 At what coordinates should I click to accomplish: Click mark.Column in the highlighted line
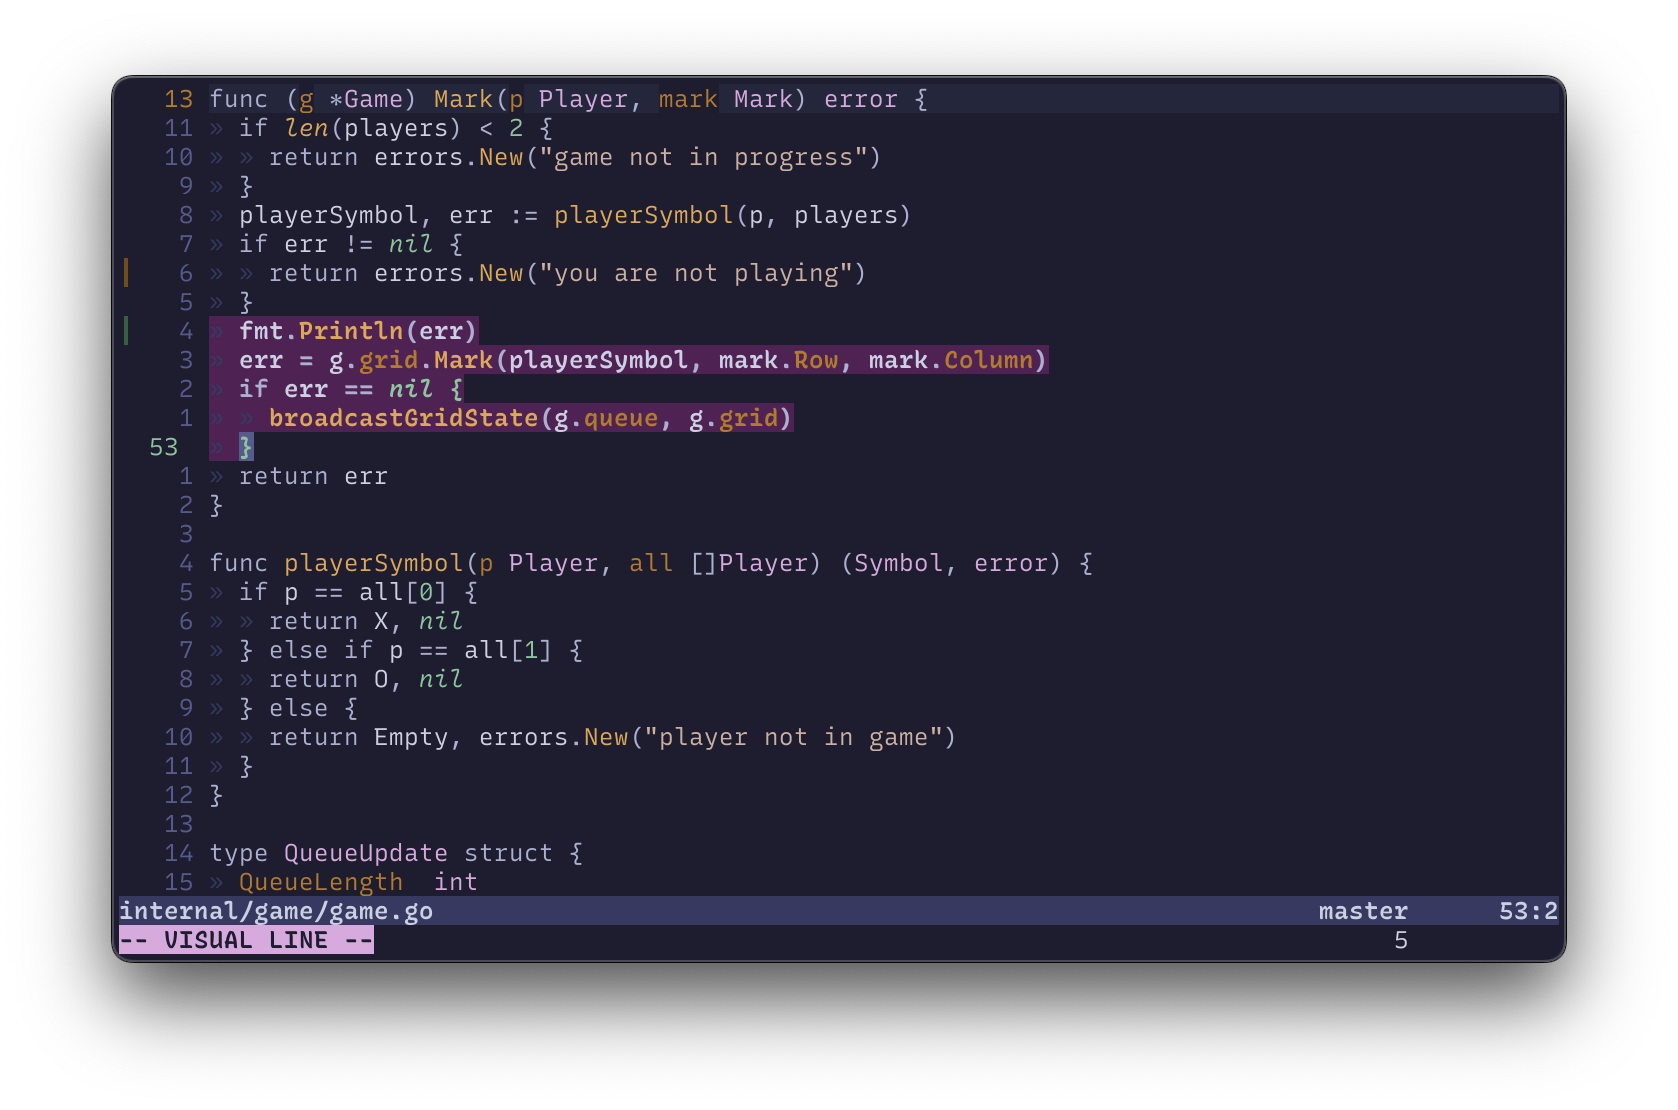coord(950,360)
